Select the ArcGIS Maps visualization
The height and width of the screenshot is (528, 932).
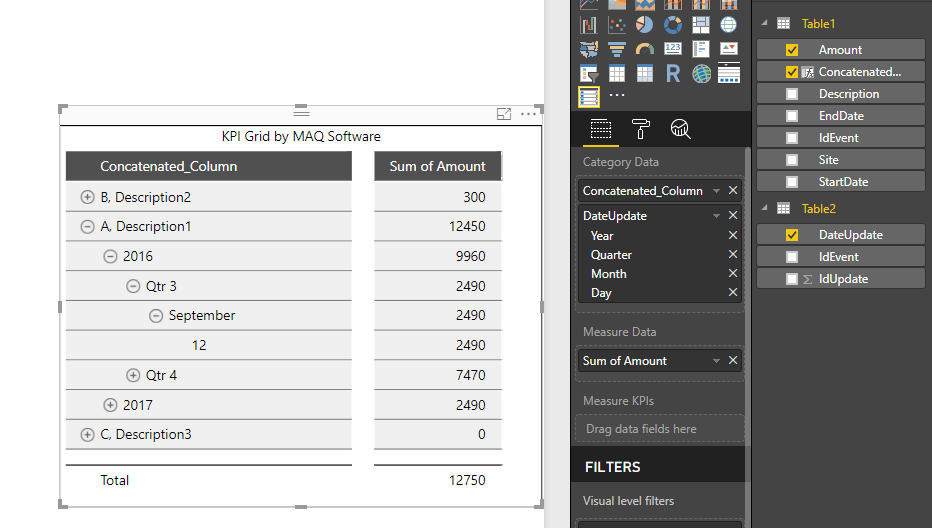[701, 74]
